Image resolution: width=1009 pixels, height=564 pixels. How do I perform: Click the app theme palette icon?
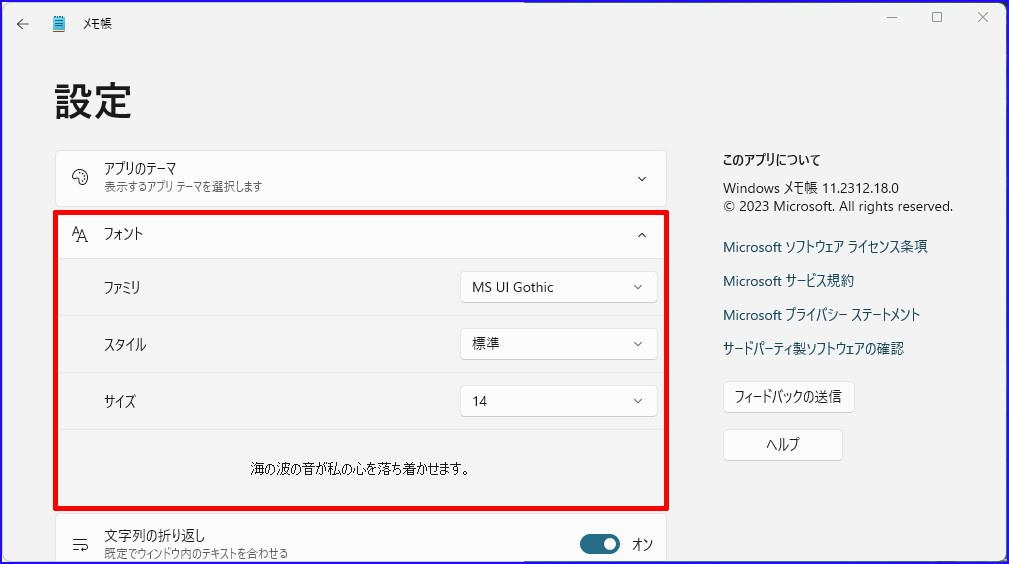coord(80,178)
